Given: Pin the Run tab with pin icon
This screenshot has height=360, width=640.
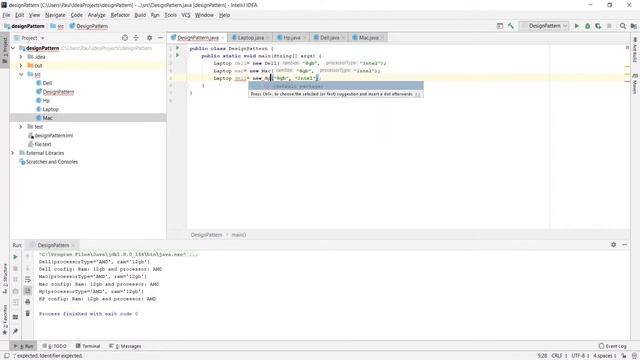Looking at the screenshot, I should pyautogui.click(x=15, y=331).
